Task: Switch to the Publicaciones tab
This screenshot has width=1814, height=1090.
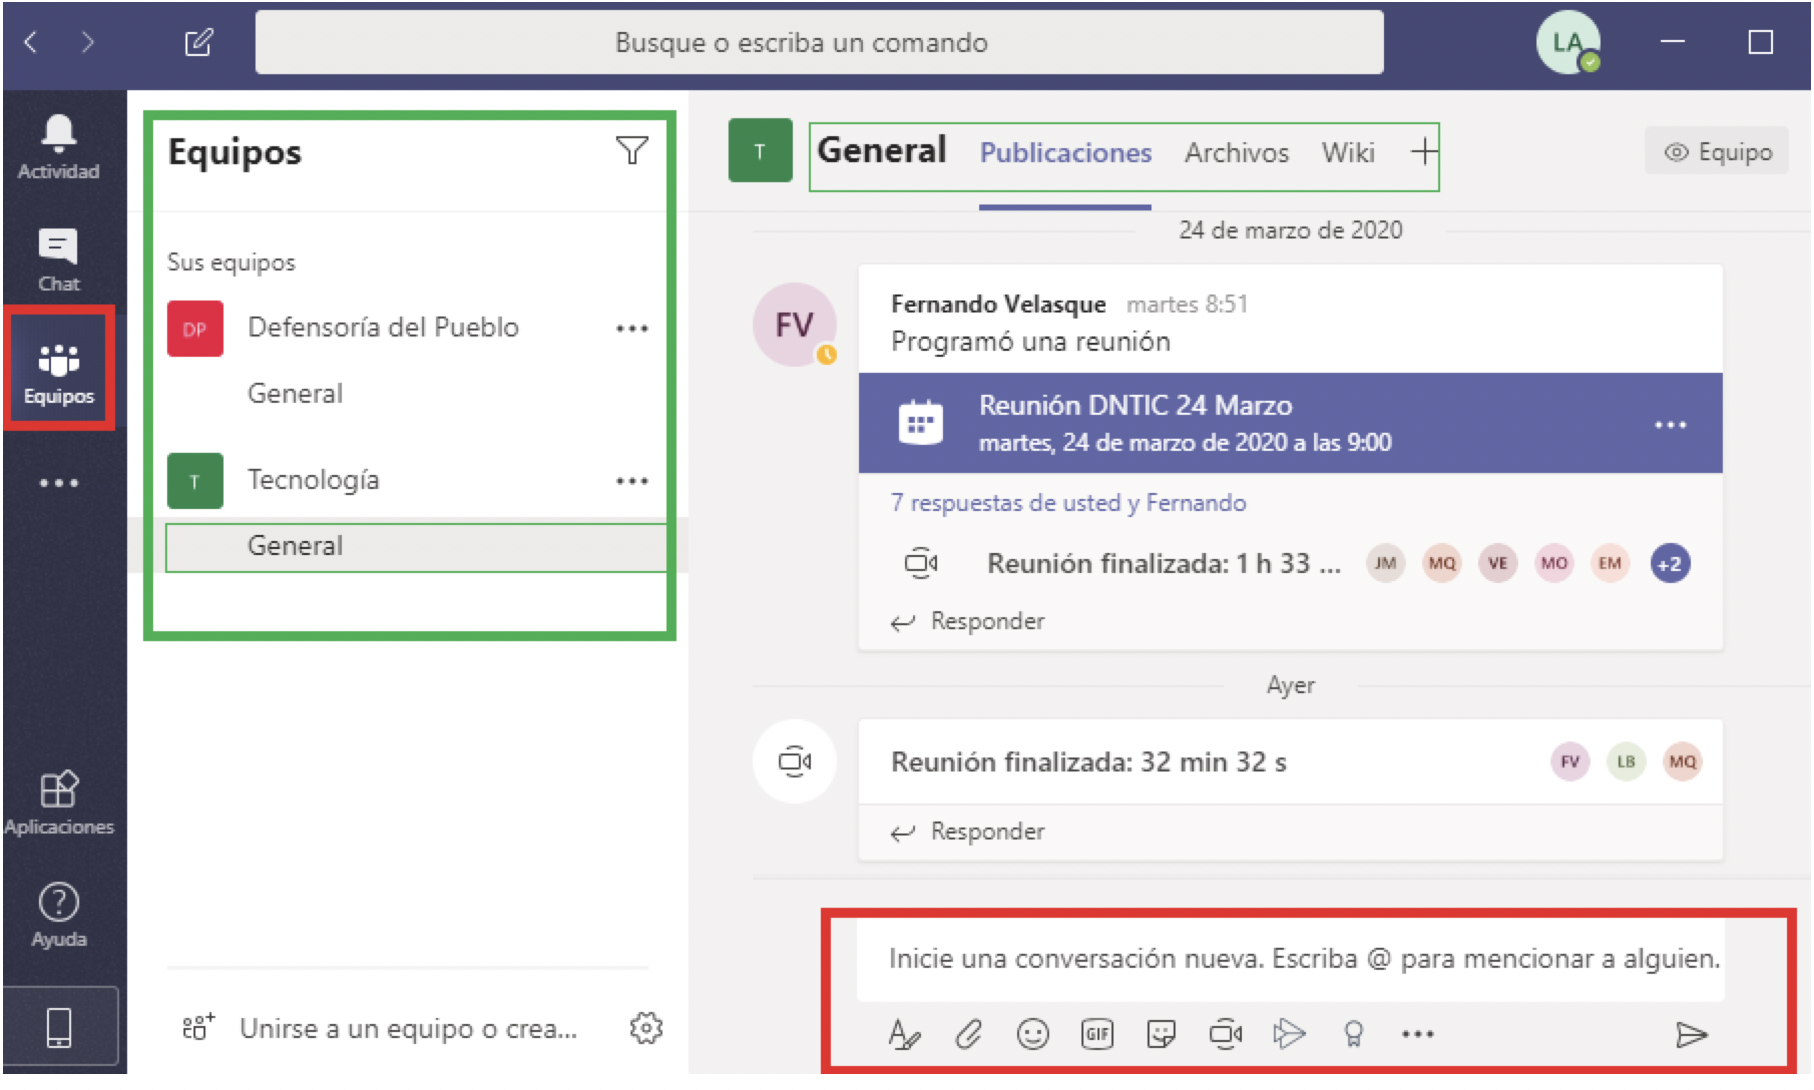Action: [x=1065, y=153]
